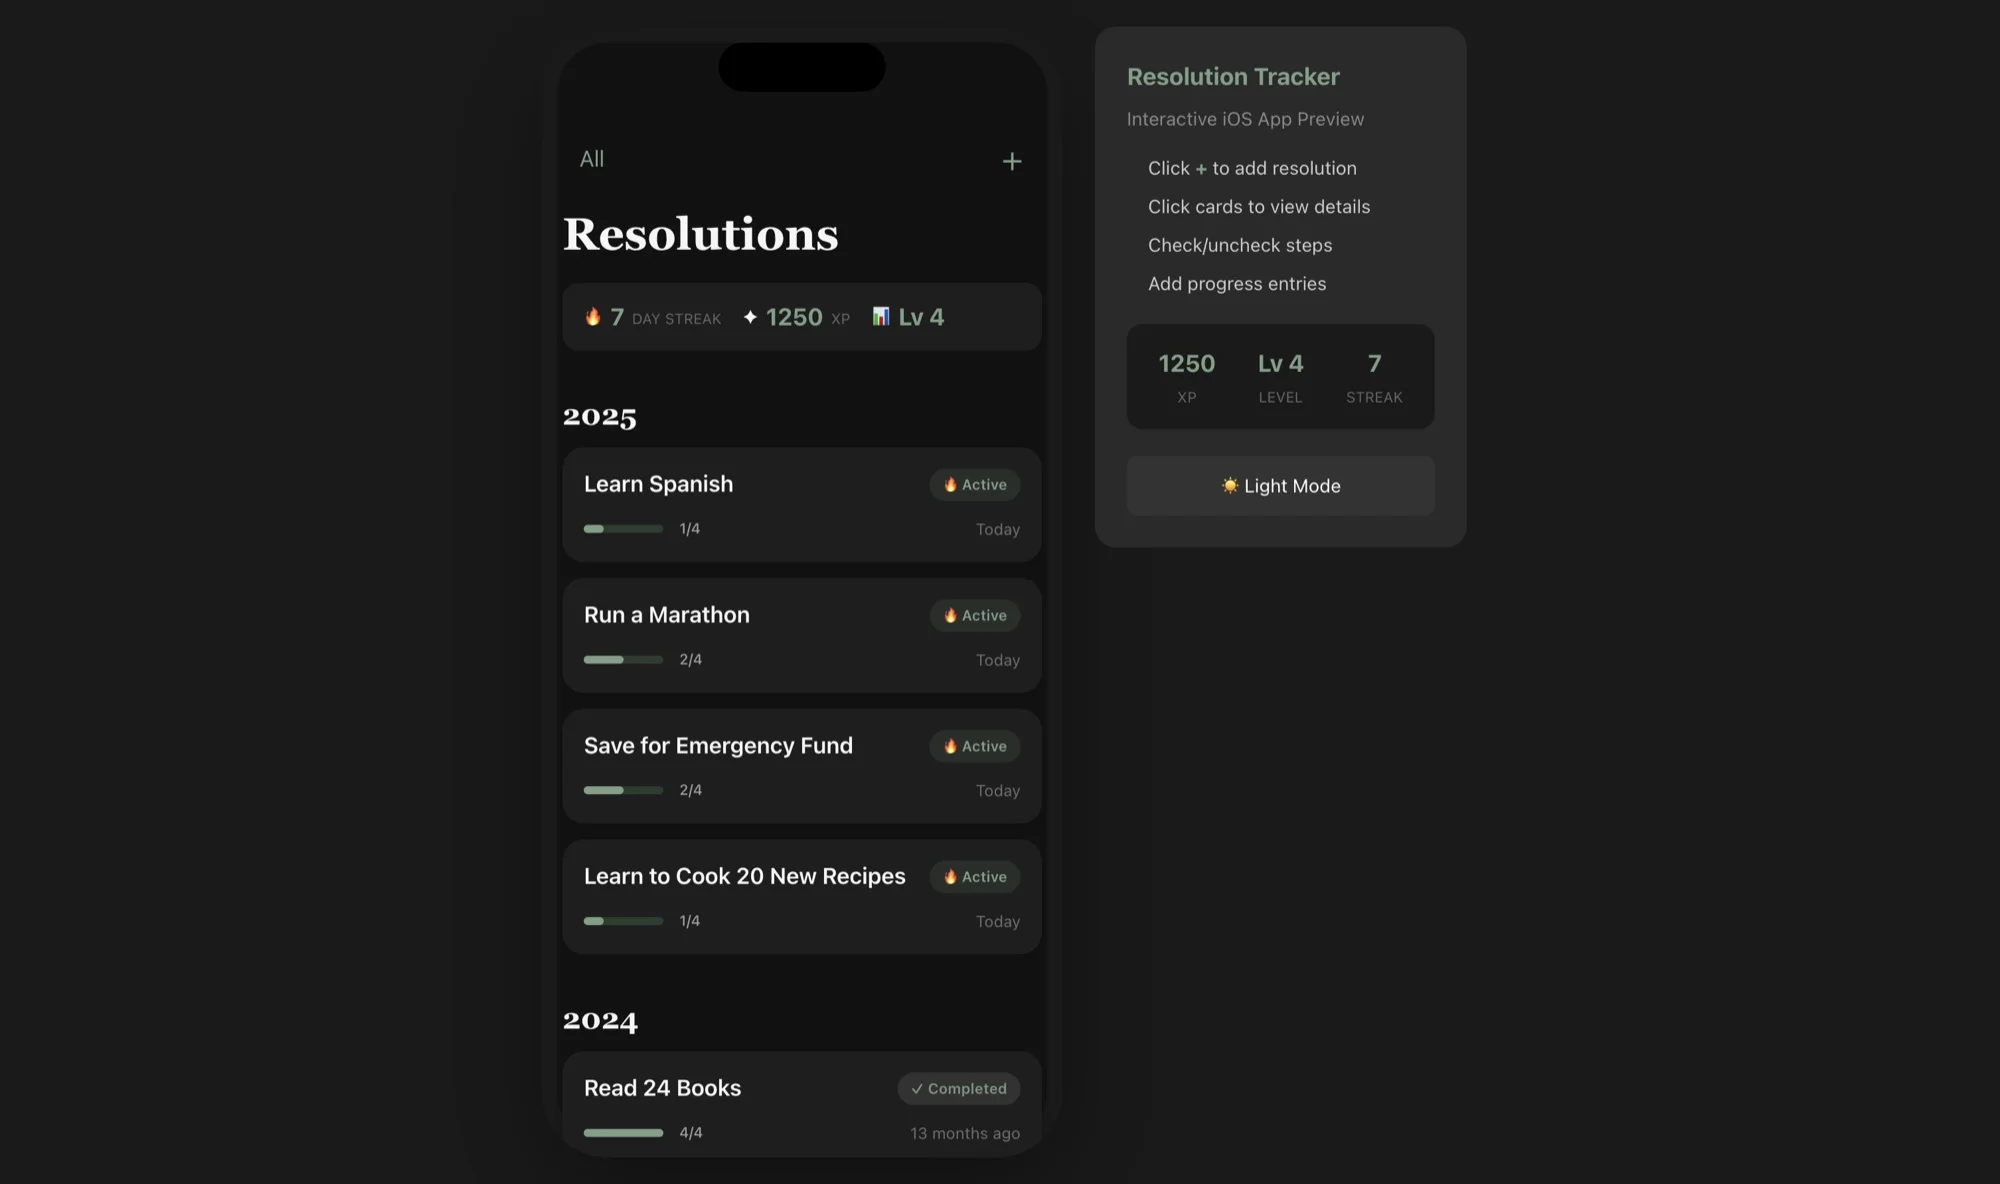This screenshot has height=1184, width=2000.
Task: Click the flame icon on Run a Marathon's badge
Action: pos(950,615)
